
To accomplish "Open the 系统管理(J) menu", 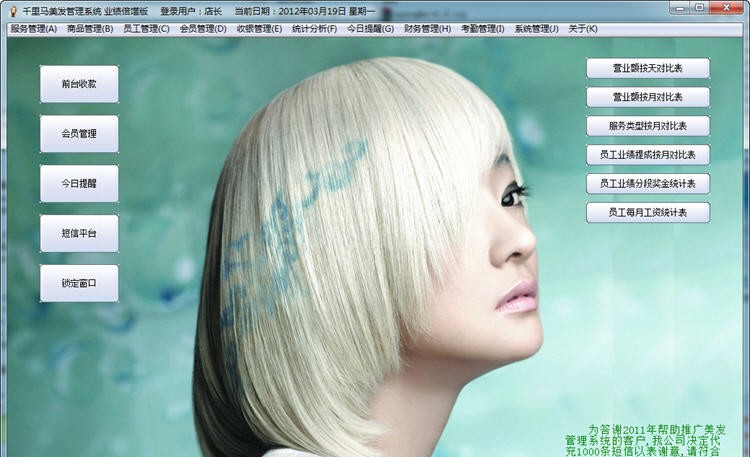I will coord(536,29).
